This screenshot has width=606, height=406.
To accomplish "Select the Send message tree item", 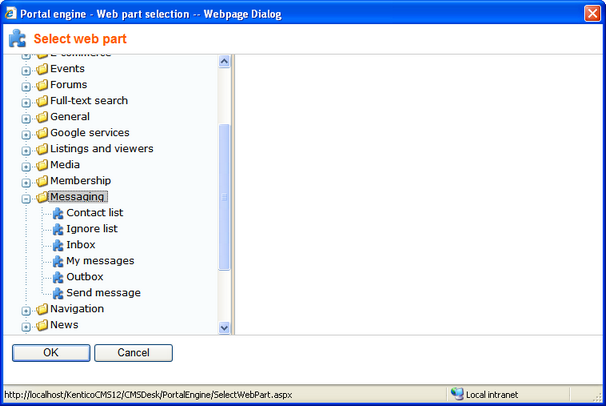I will (103, 293).
